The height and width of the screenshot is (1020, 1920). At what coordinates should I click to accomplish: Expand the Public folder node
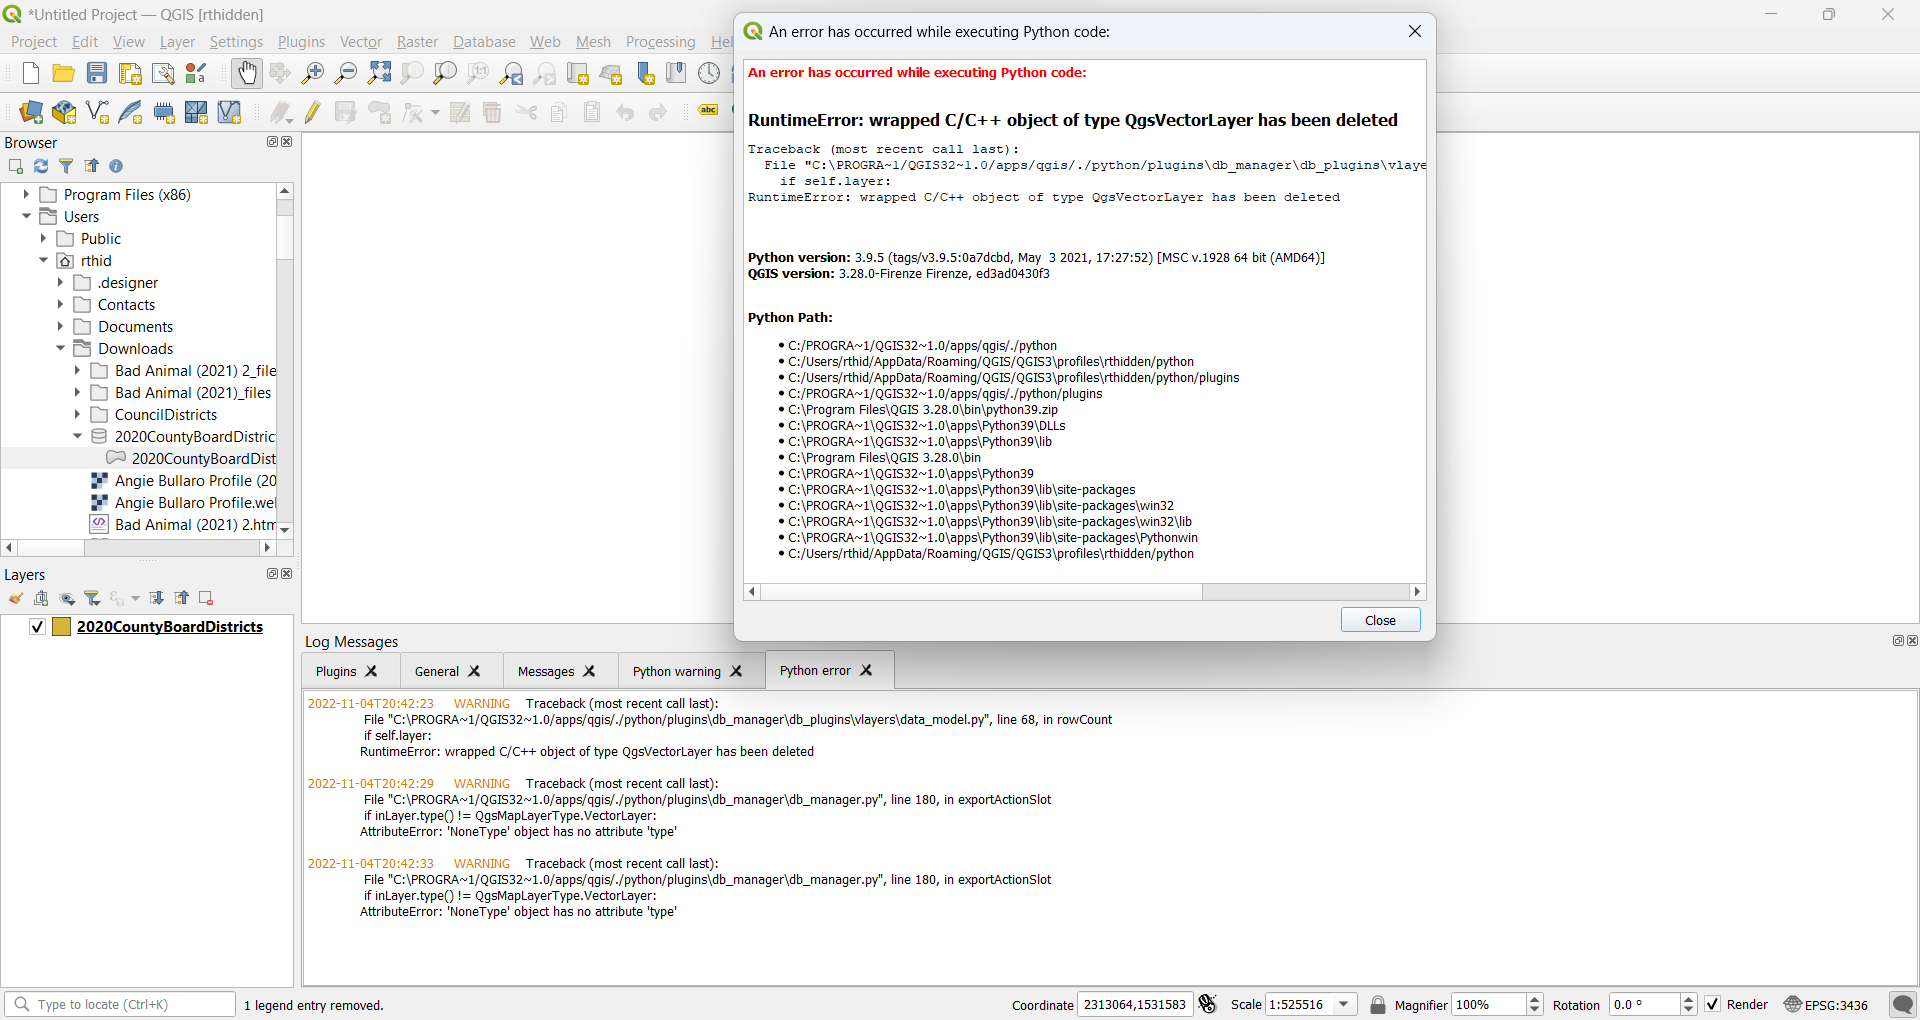pos(43,239)
